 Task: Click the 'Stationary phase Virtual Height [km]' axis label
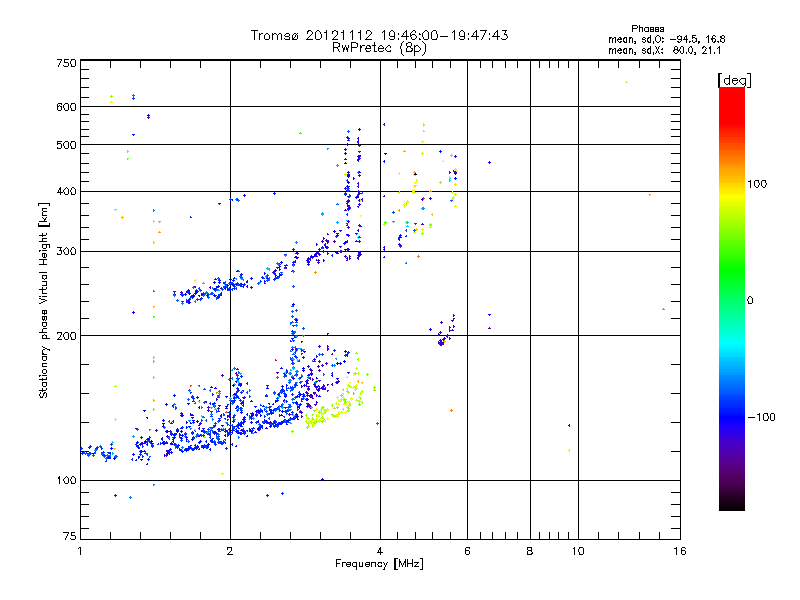tap(44, 301)
